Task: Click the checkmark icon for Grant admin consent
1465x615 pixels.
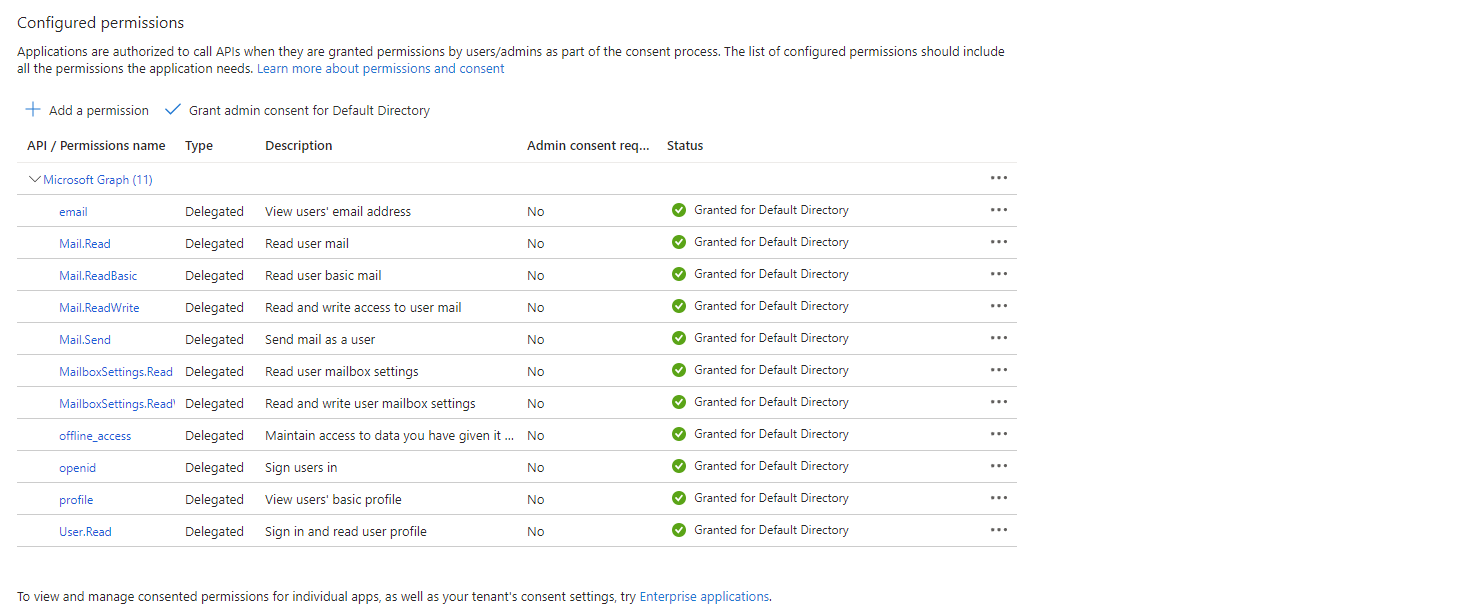Action: pos(173,110)
